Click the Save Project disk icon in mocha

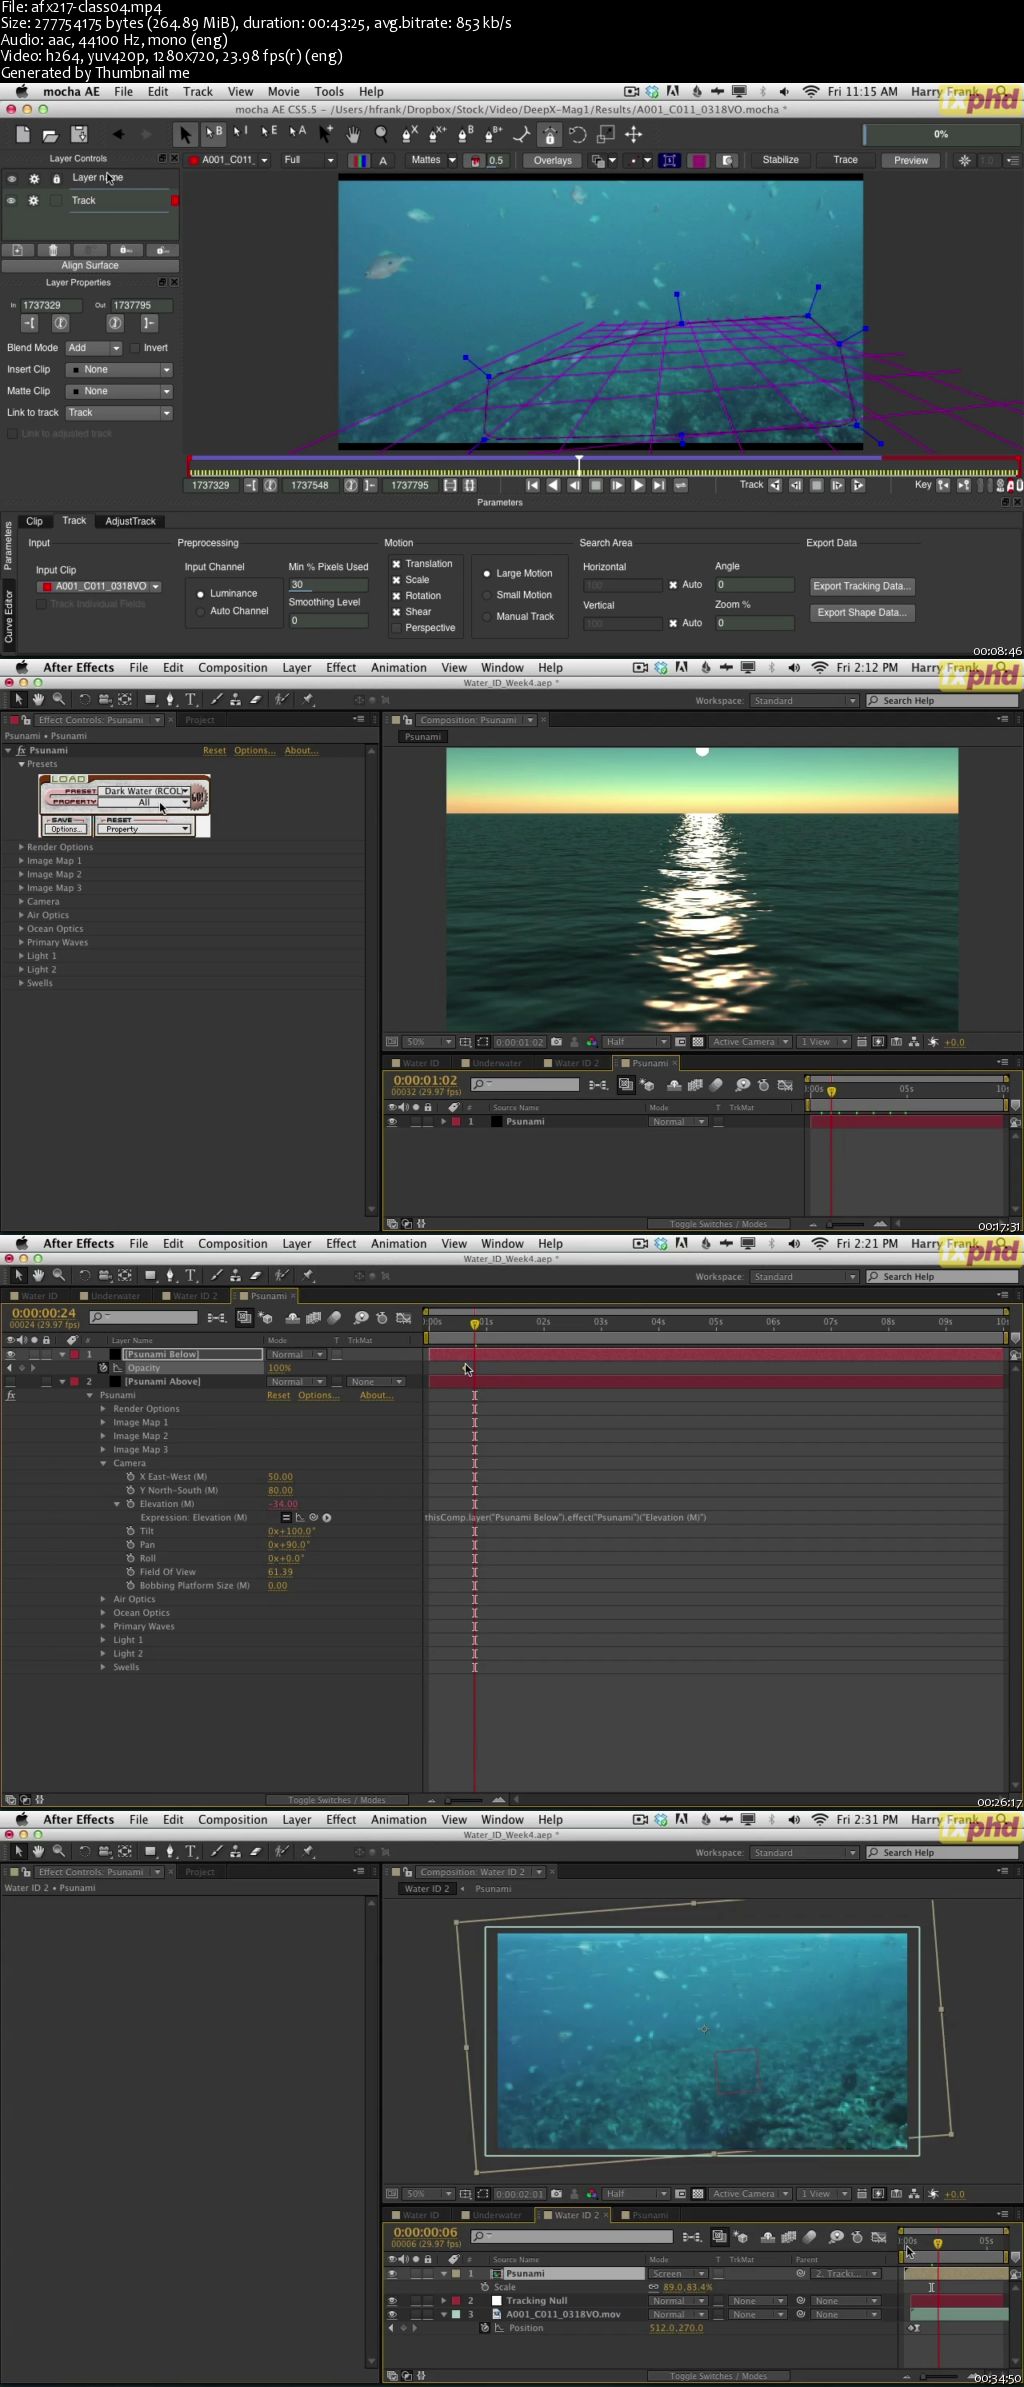tap(79, 134)
